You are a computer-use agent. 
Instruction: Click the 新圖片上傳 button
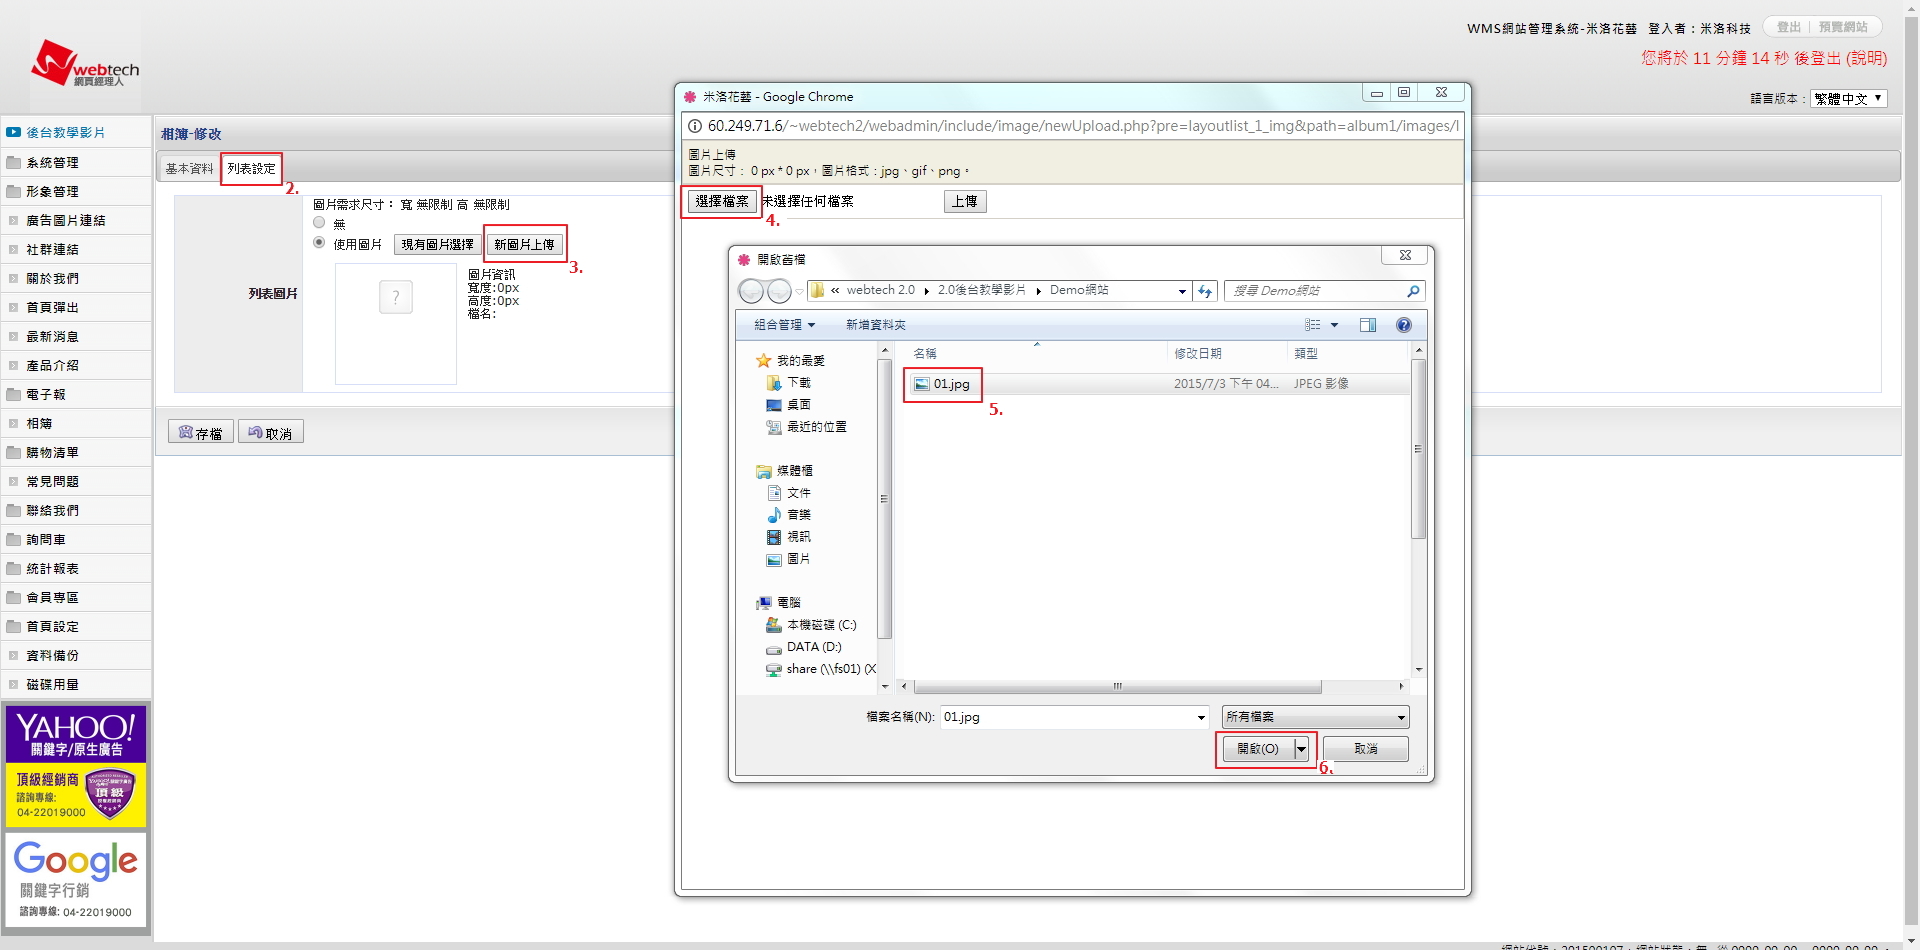(524, 244)
